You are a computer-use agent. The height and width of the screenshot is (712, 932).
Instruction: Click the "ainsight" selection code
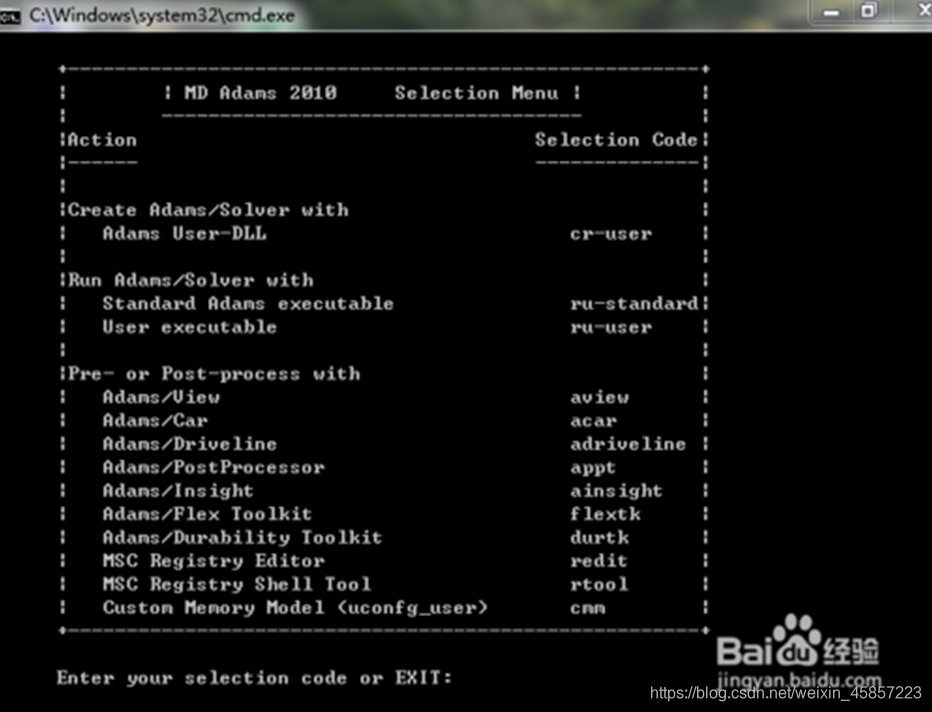tap(616, 491)
